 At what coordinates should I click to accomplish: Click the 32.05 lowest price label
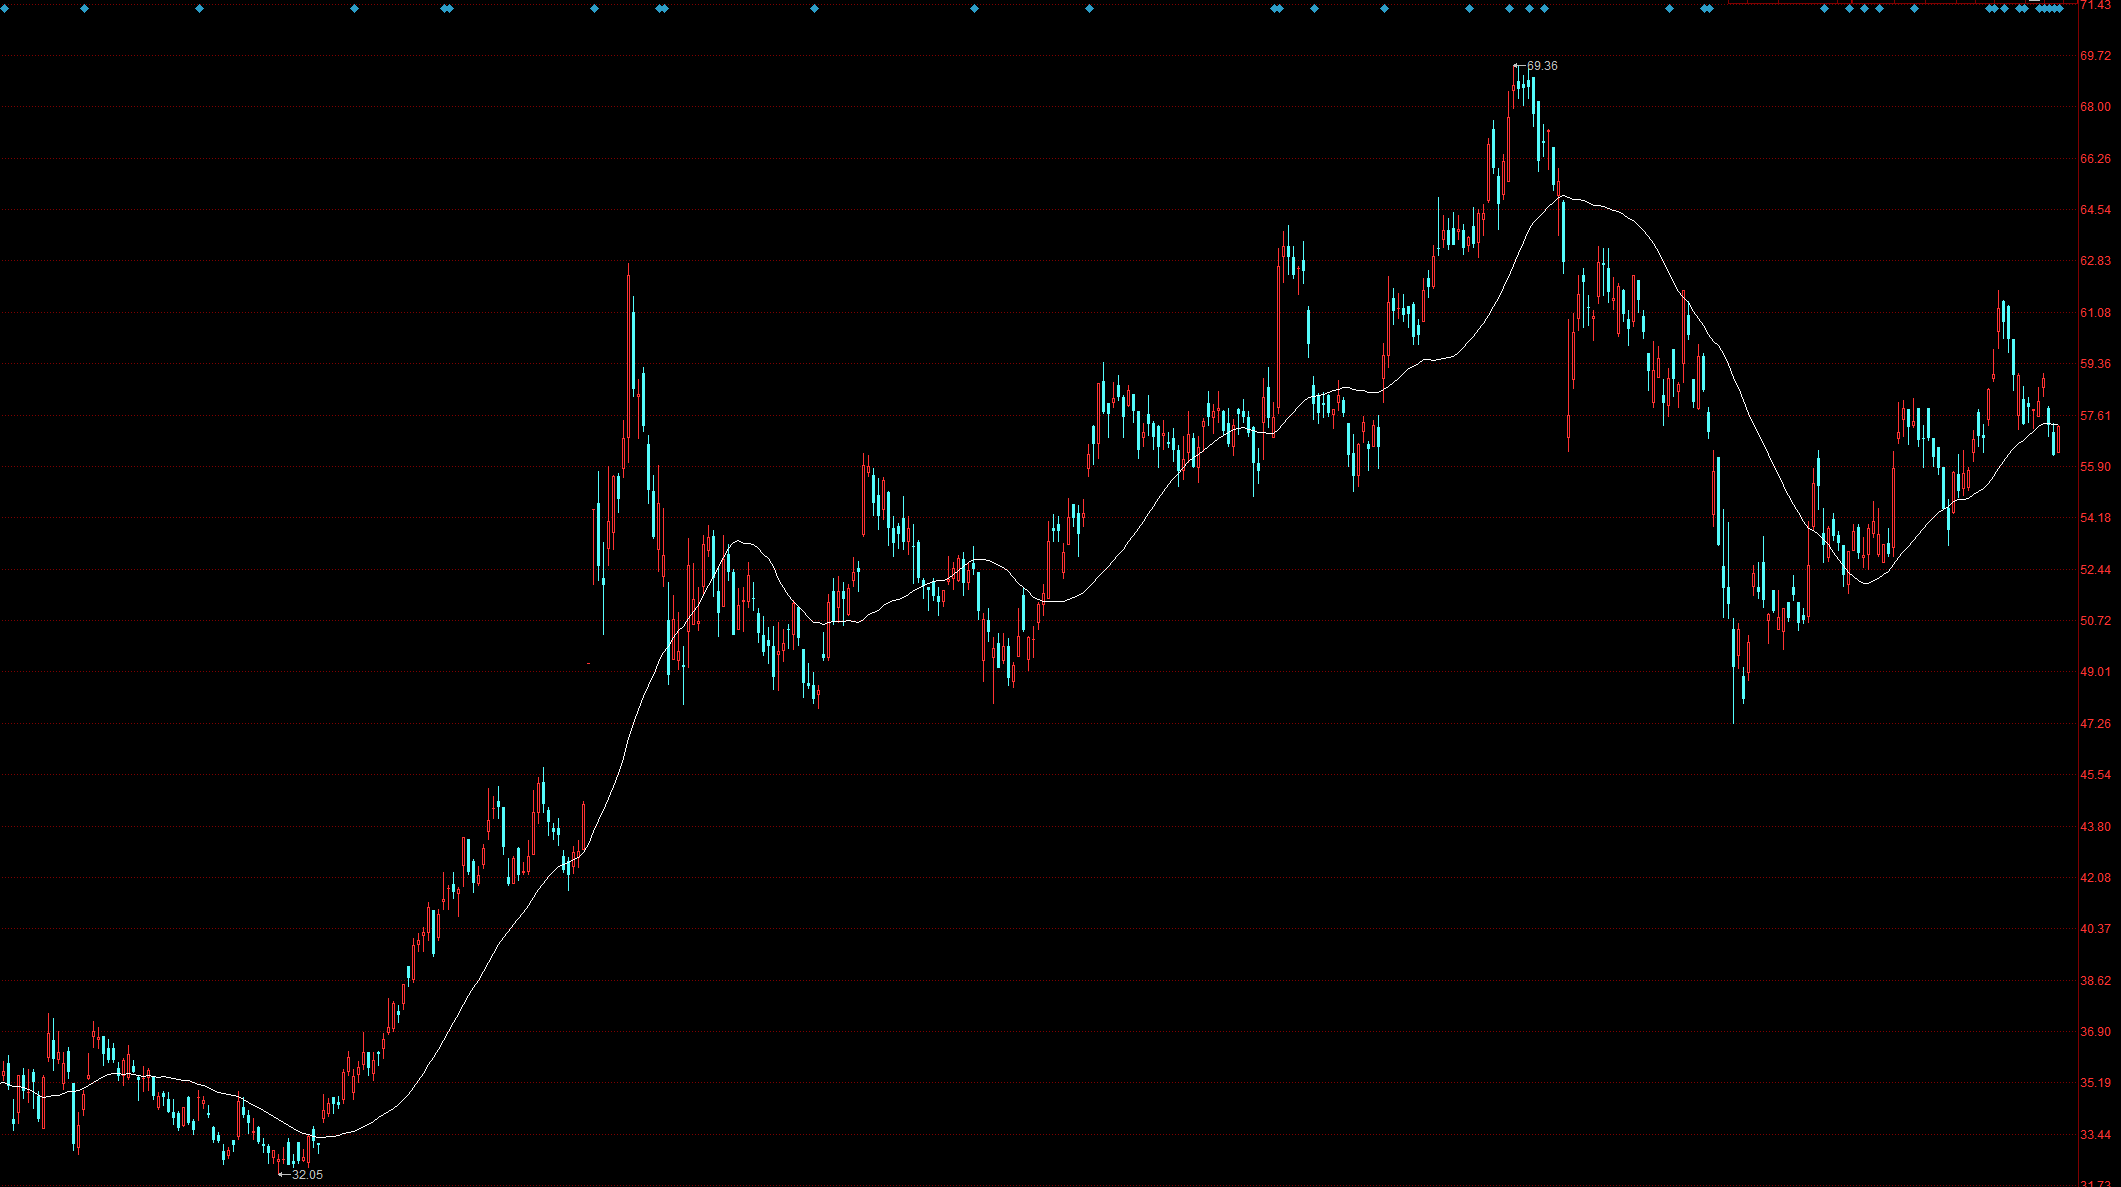(307, 1175)
